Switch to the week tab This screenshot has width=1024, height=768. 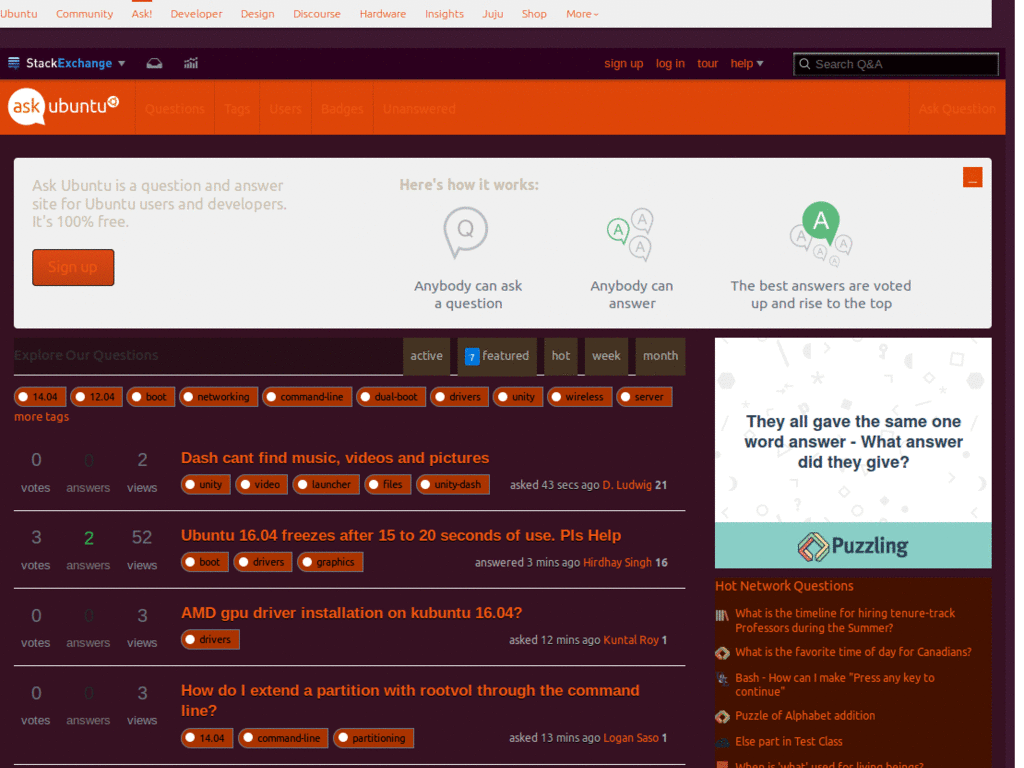606,356
